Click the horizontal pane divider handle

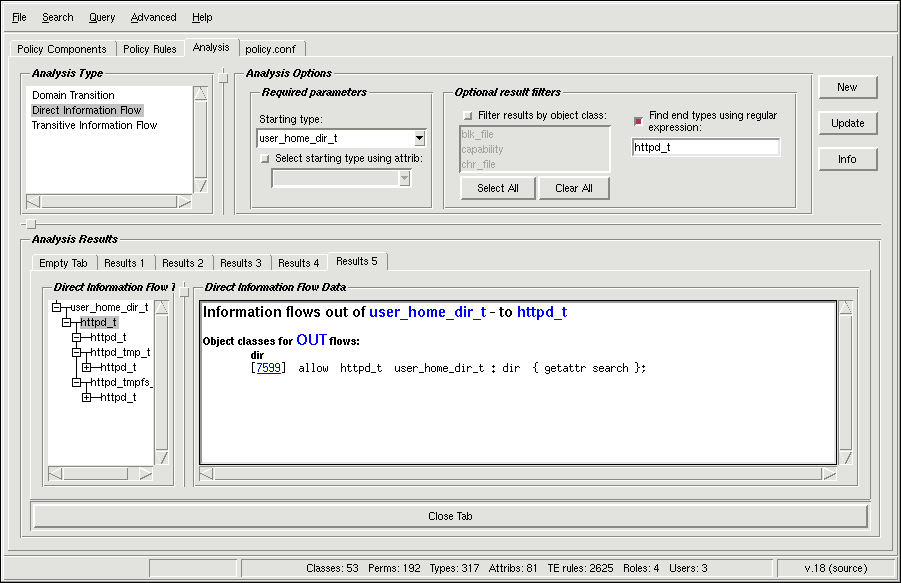pos(31,224)
